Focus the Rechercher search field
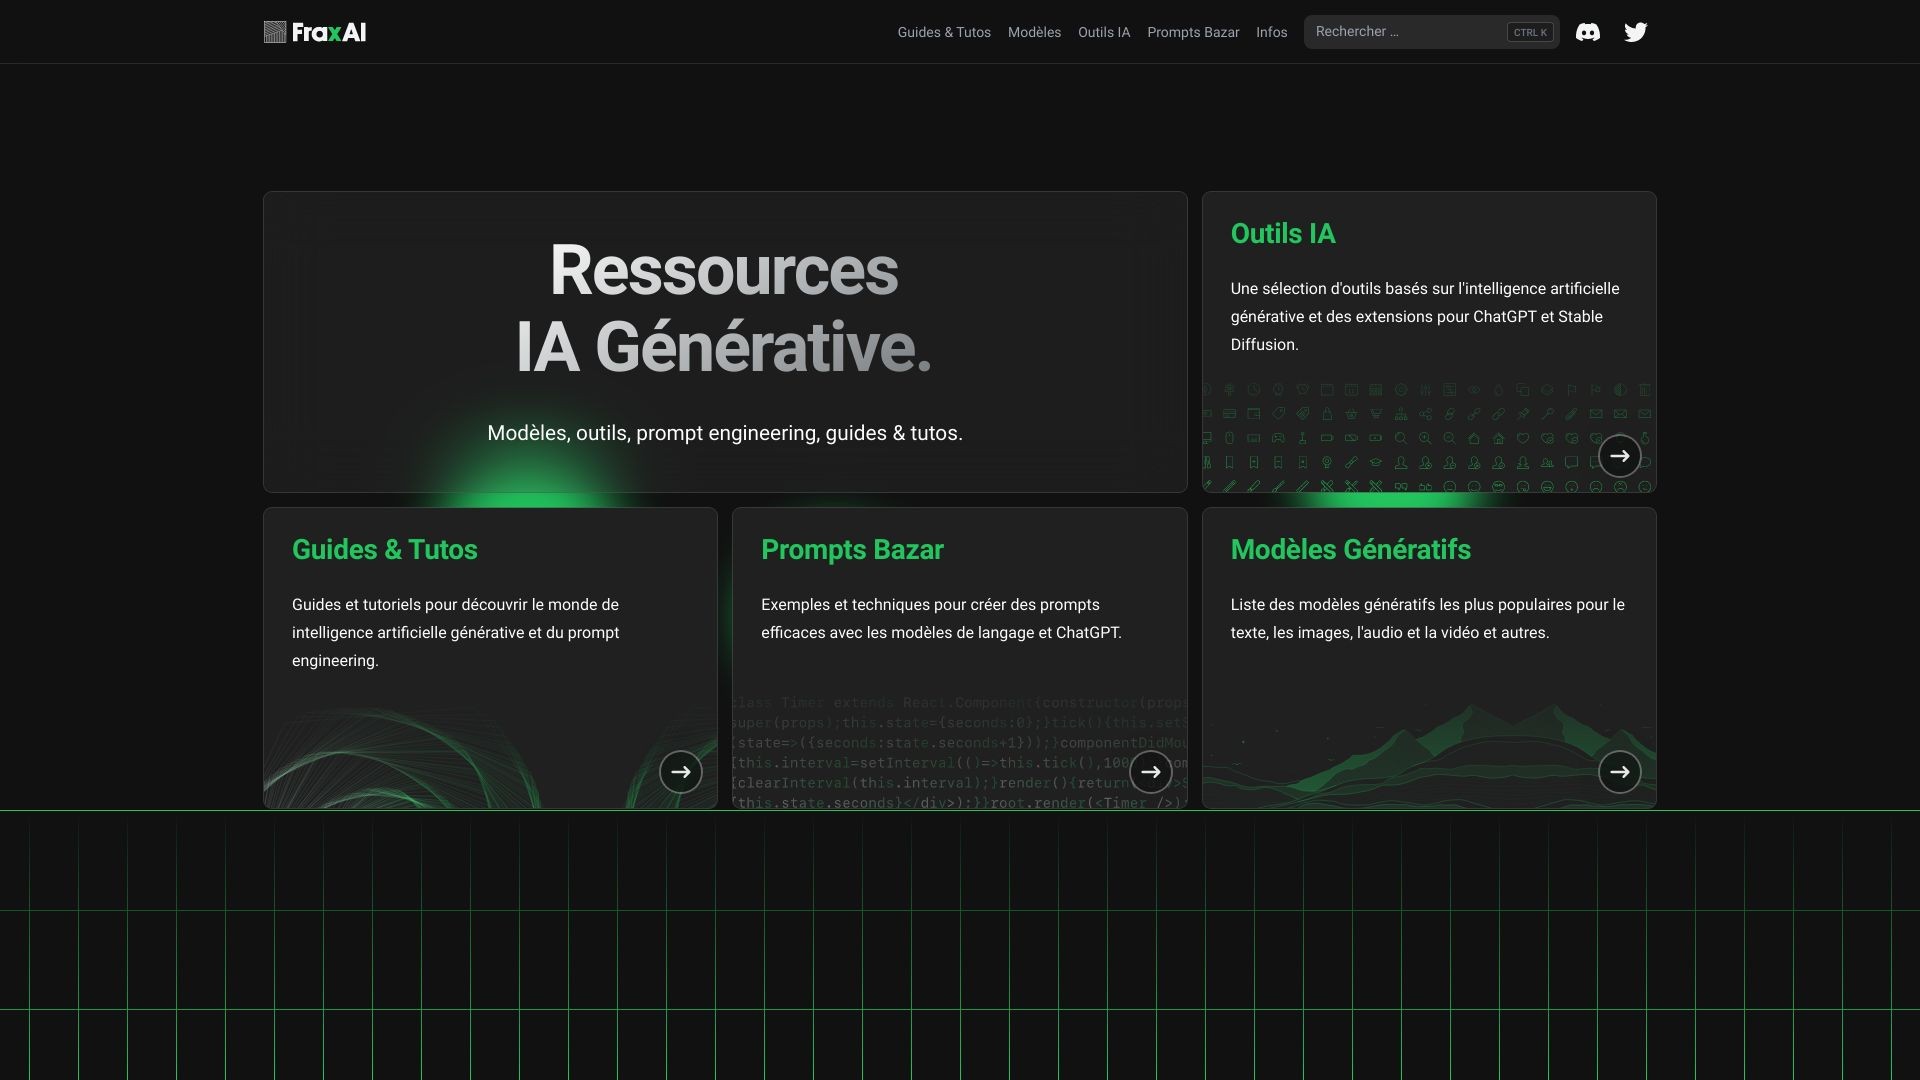 (1405, 32)
